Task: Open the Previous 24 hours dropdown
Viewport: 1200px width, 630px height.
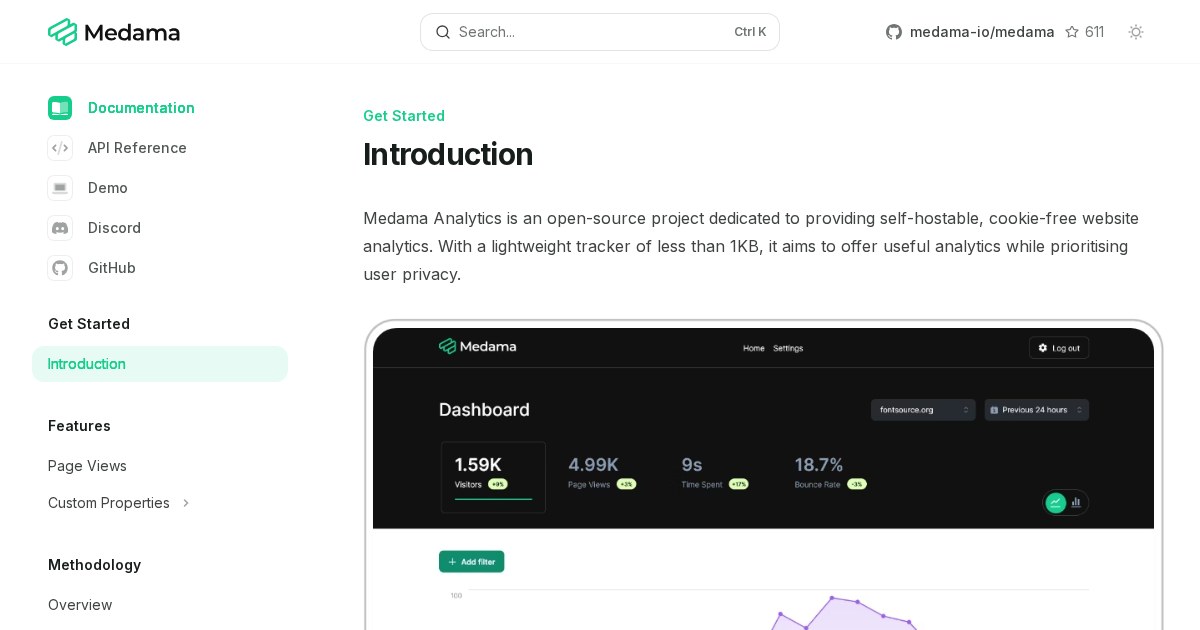Action: pos(1037,410)
